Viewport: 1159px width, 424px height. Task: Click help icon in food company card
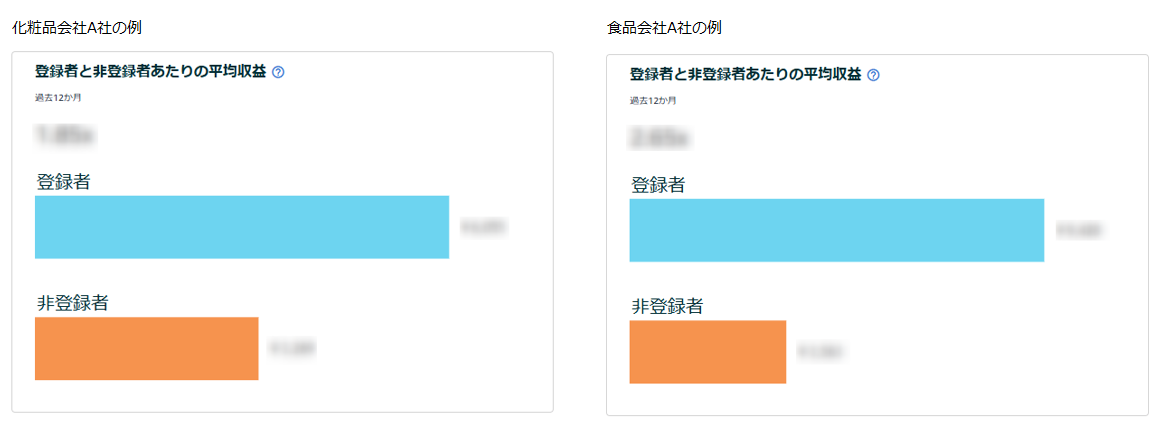pos(873,75)
